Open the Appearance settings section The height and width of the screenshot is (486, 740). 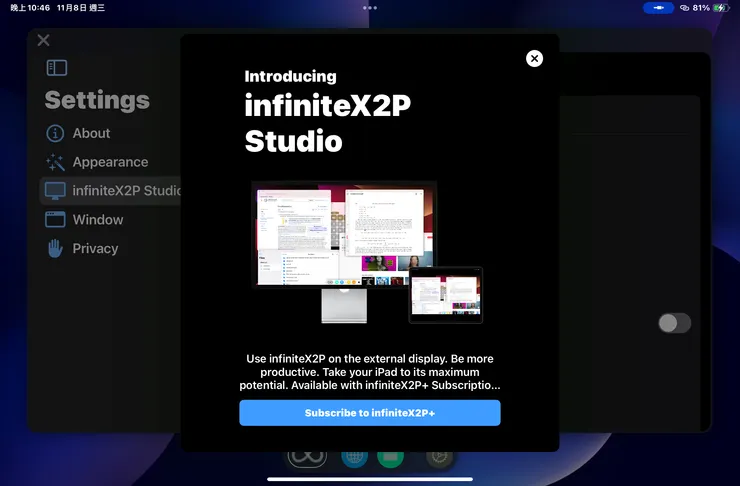pos(97,162)
